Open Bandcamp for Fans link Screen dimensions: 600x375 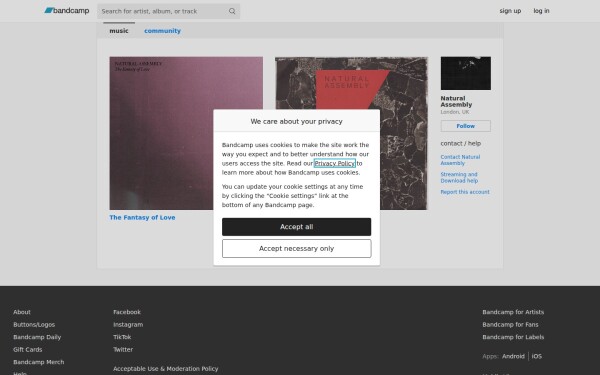[510, 324]
